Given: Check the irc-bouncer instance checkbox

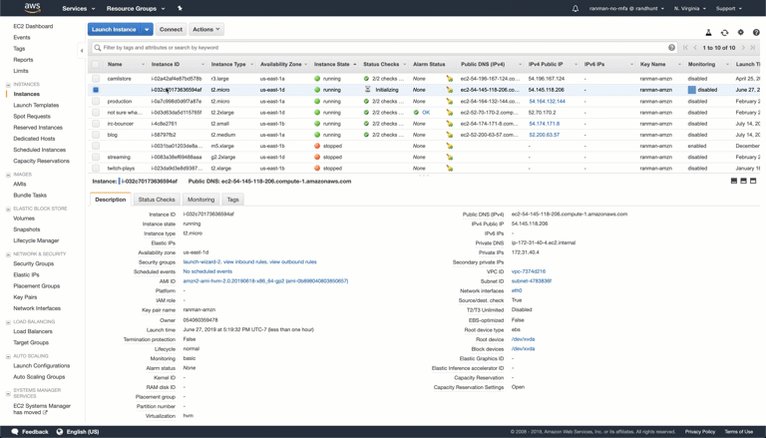Looking at the screenshot, I should click(96, 124).
